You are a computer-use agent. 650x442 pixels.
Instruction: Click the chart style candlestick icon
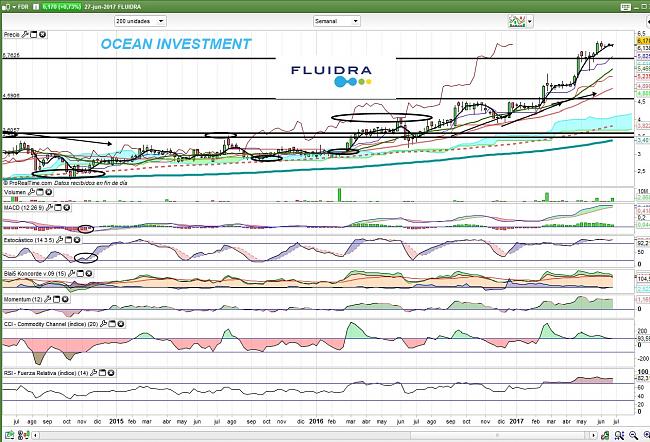pyautogui.click(x=517, y=21)
